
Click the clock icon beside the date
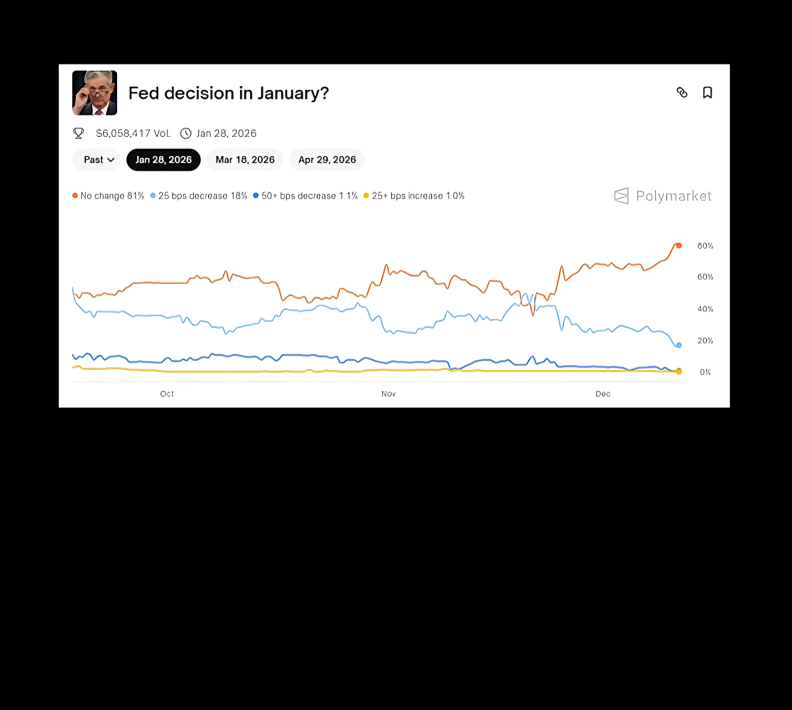tap(186, 133)
